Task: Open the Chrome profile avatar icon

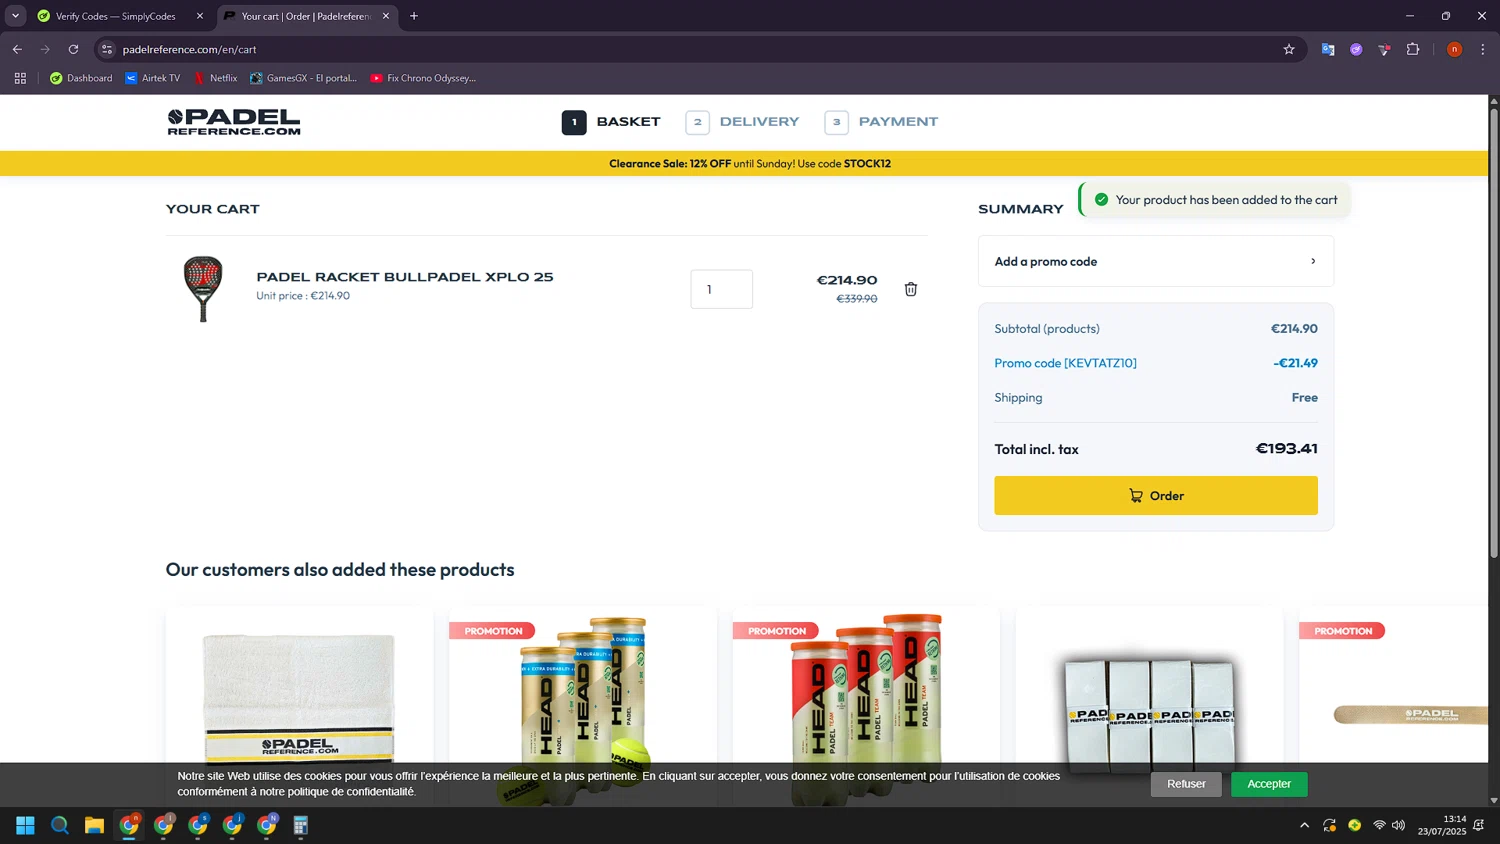Action: 1454,49
